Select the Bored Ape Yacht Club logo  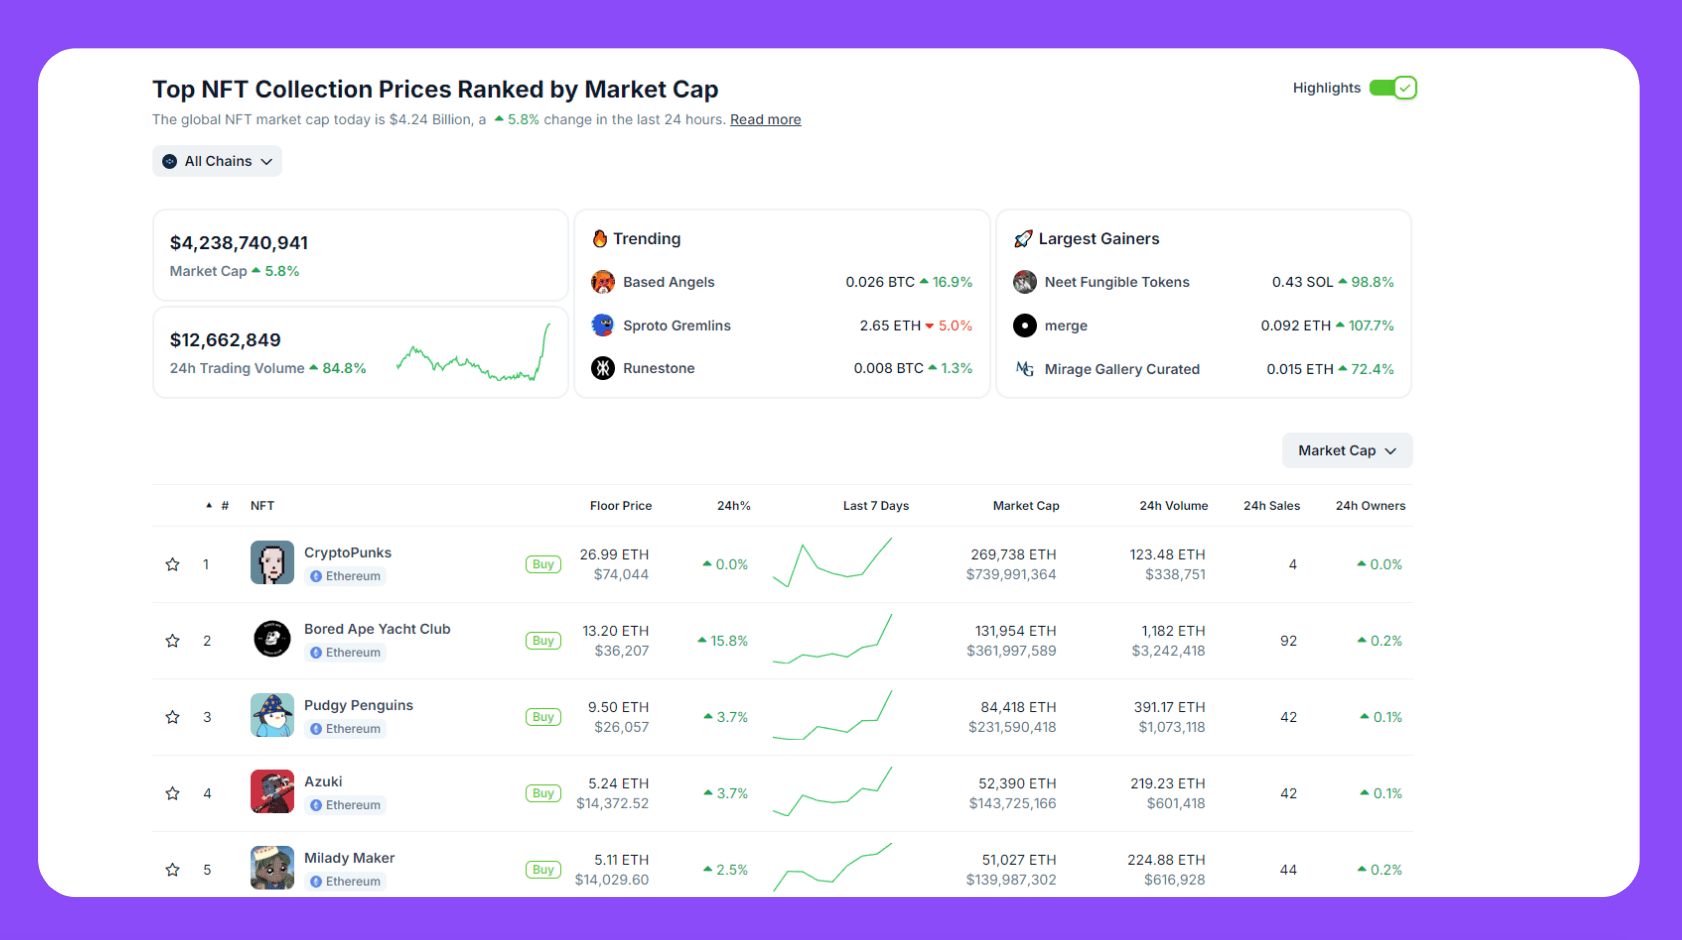point(272,639)
